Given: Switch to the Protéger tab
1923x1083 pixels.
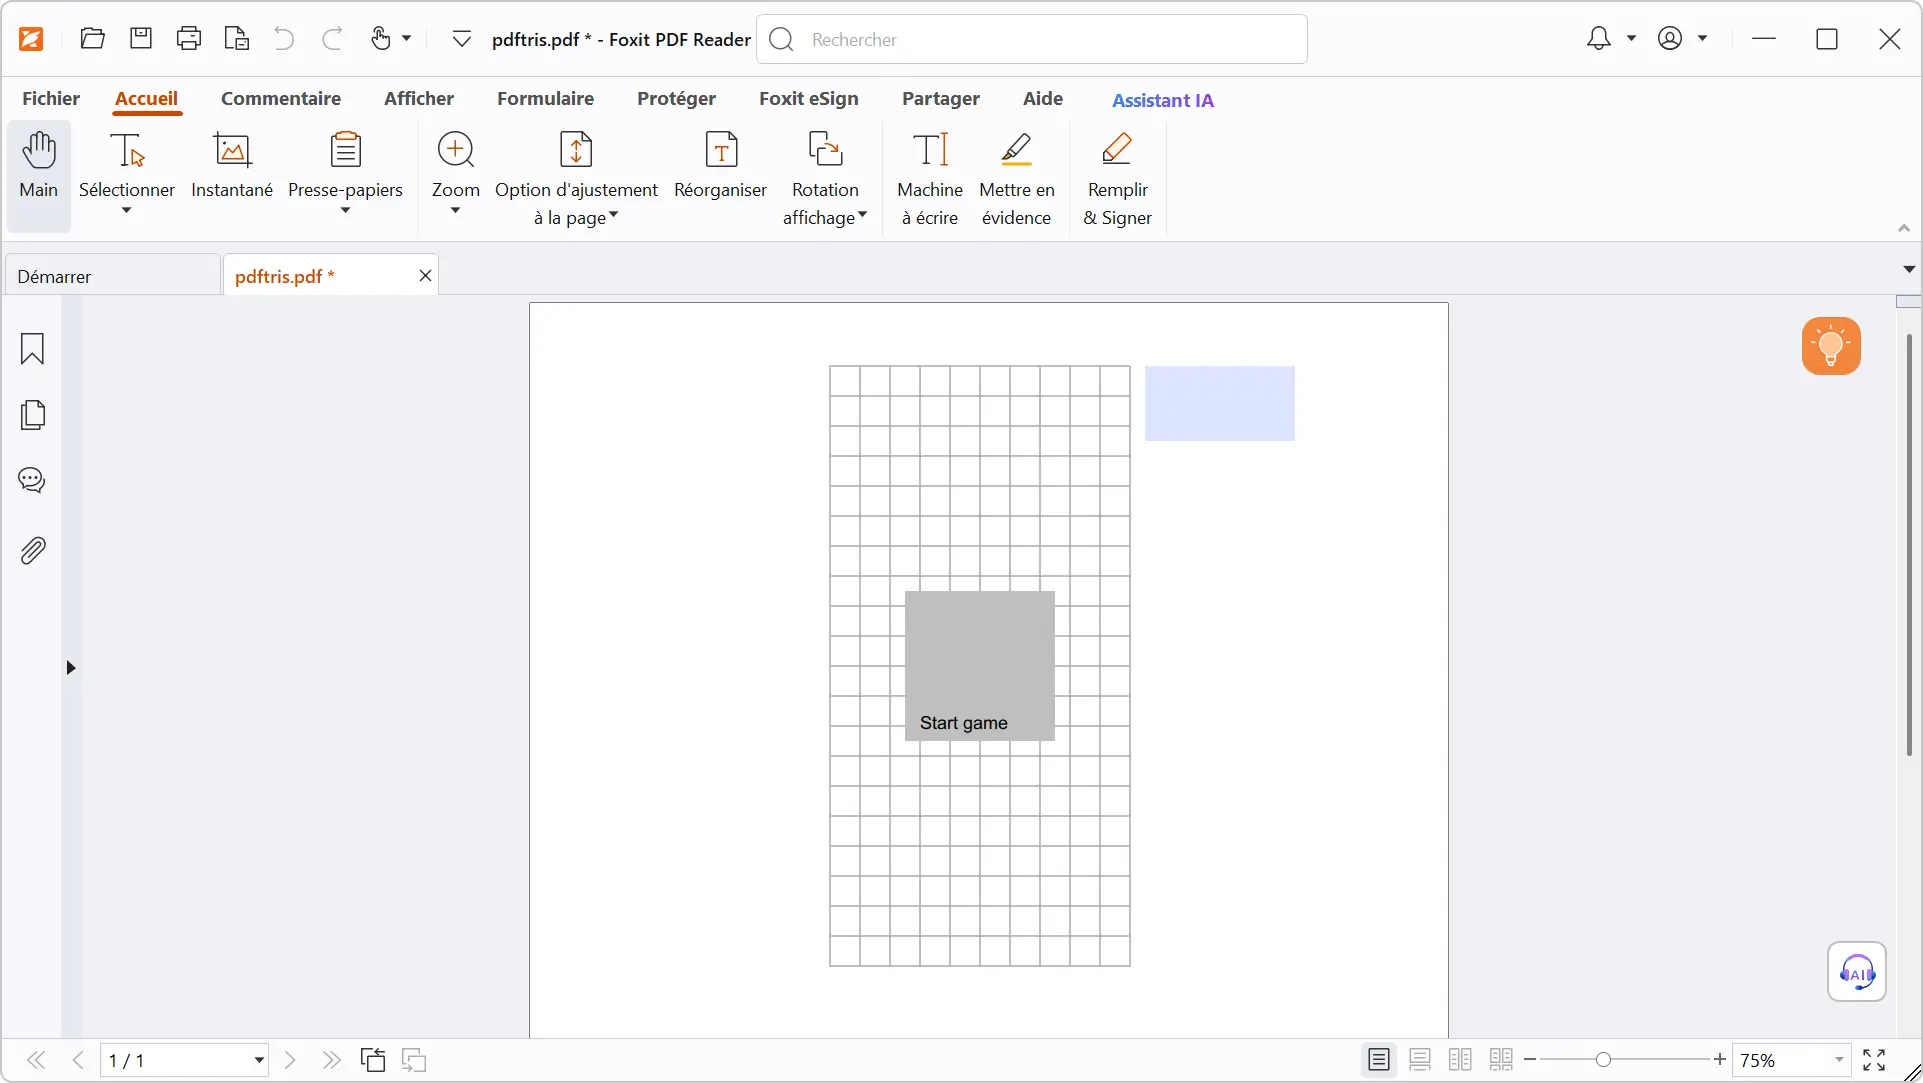Looking at the screenshot, I should [677, 98].
